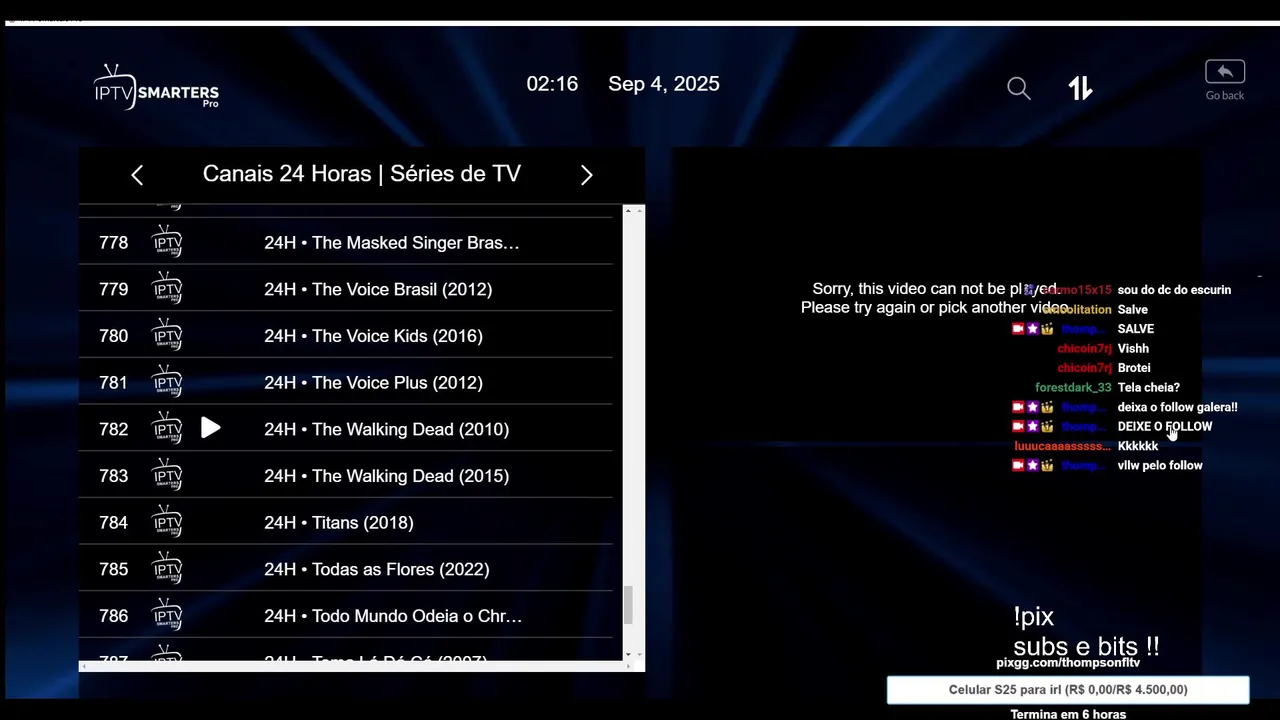
Task: Click the play icon on channel 782
Action: (x=210, y=428)
